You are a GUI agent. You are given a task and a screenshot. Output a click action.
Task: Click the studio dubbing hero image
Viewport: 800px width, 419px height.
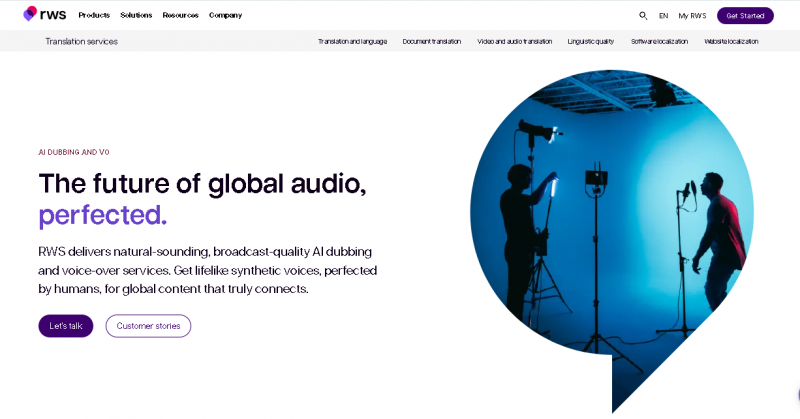[x=610, y=220]
